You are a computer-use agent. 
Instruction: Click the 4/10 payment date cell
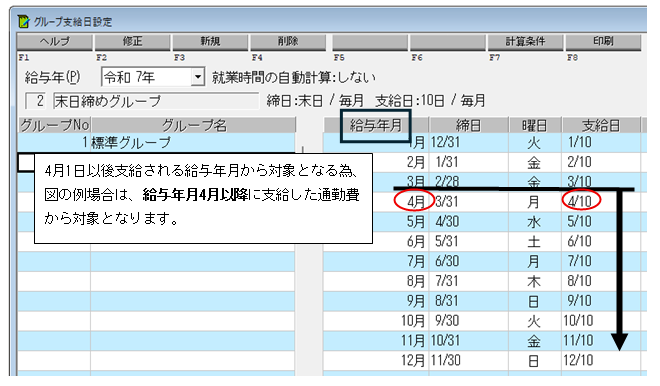coord(601,202)
